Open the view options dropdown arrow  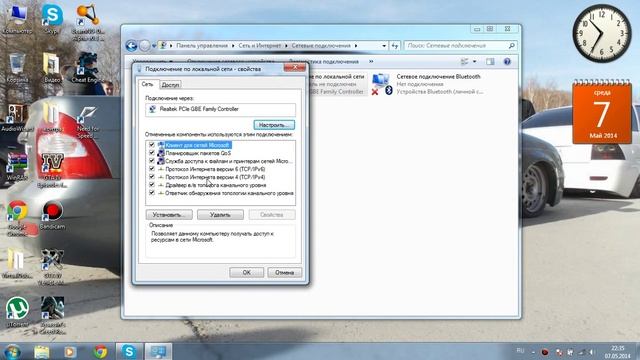[474, 62]
